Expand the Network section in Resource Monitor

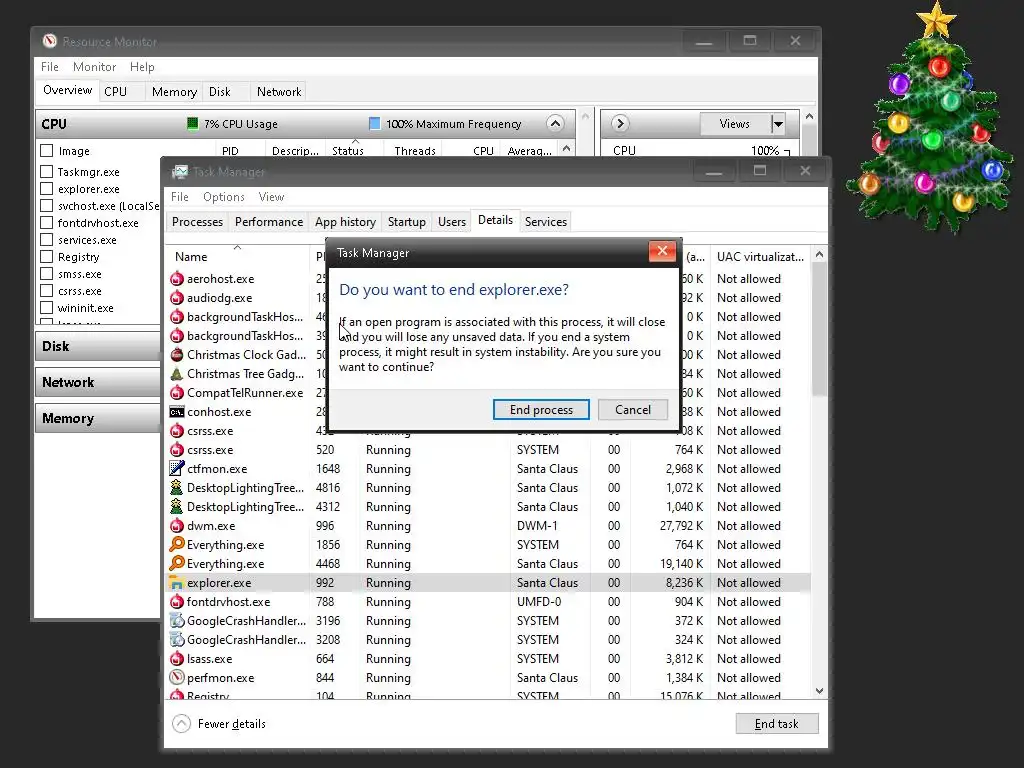[98, 382]
